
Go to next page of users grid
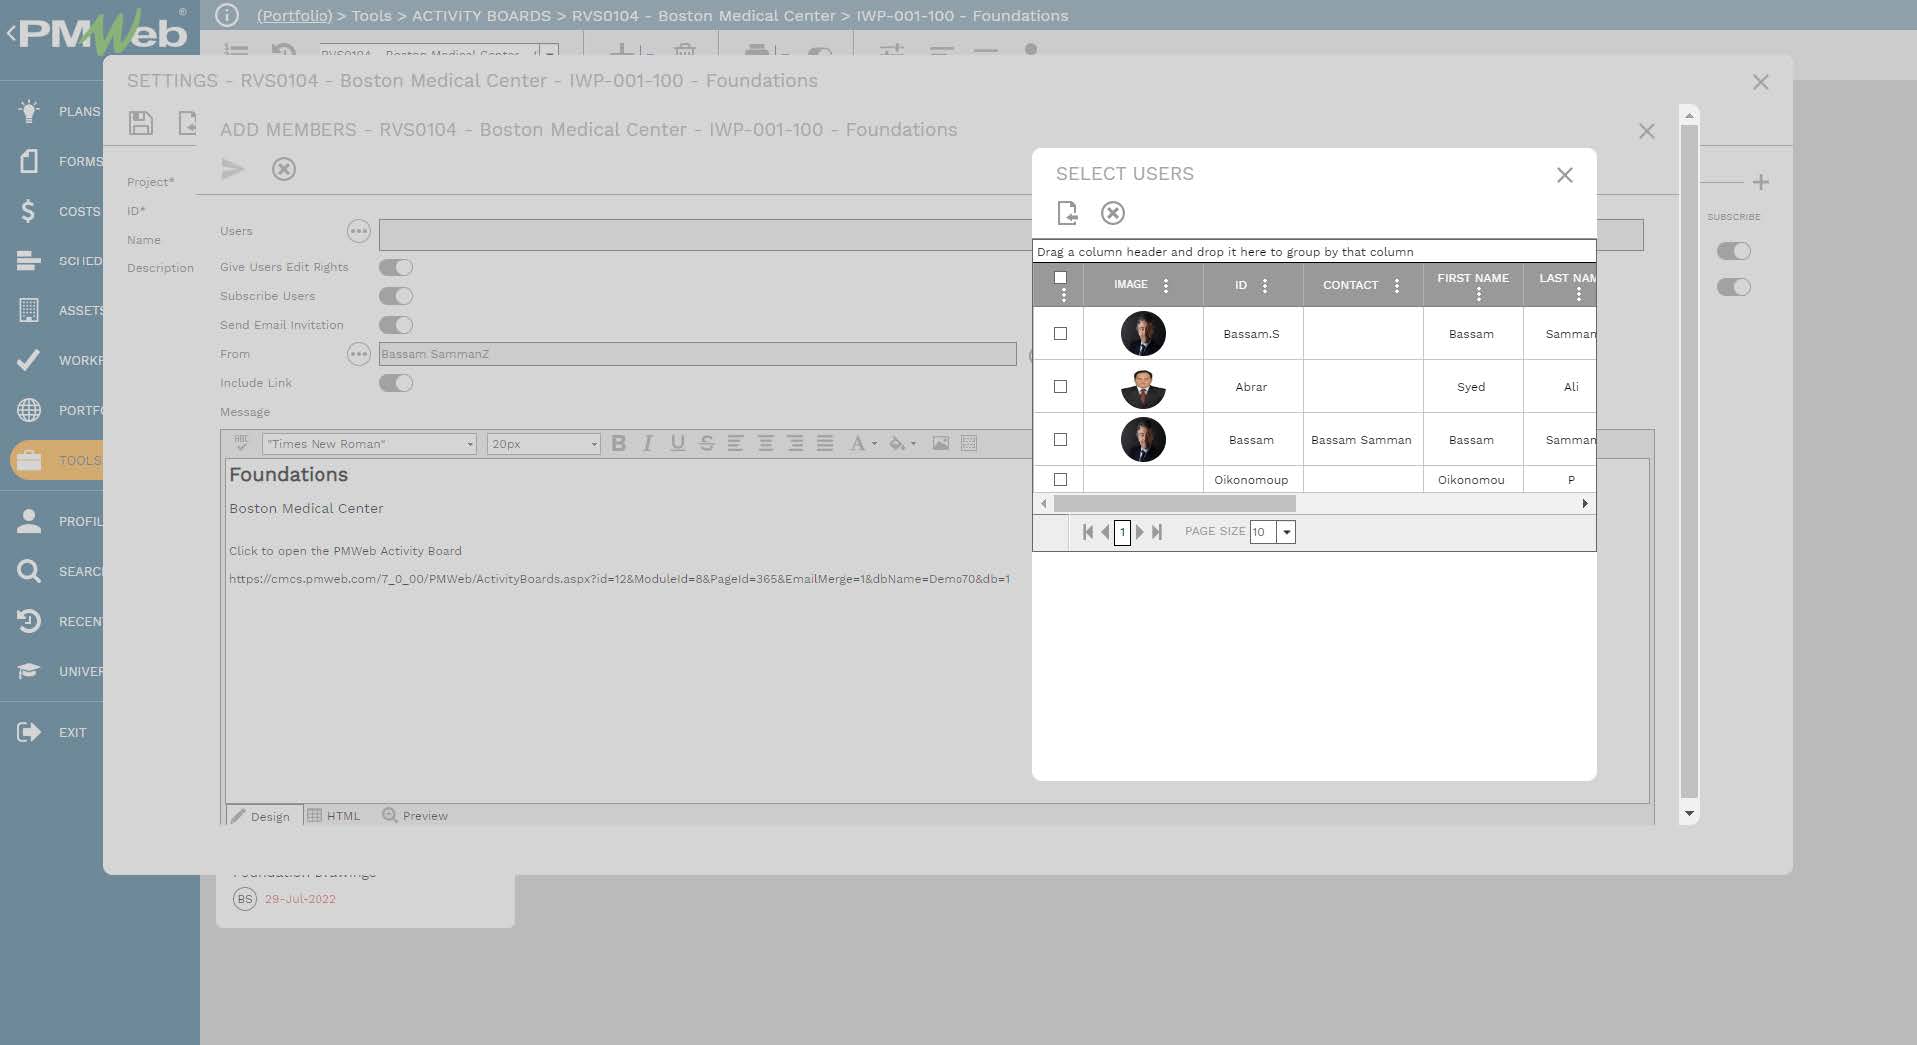pos(1139,532)
